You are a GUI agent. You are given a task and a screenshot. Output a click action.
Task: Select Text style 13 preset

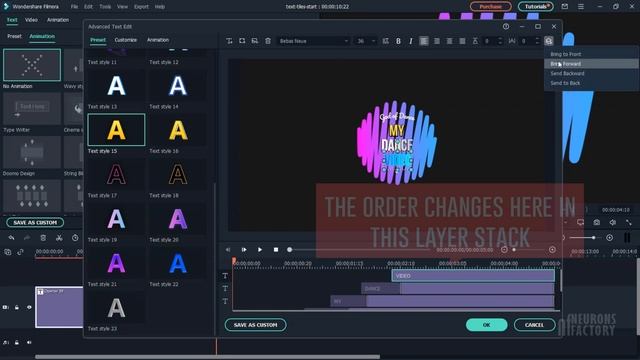tap(116, 86)
